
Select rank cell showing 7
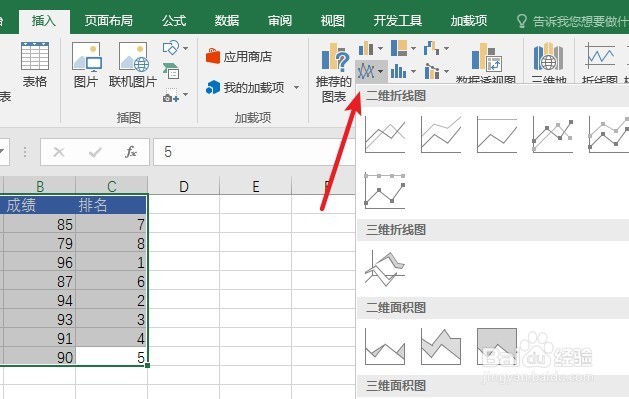(111, 224)
